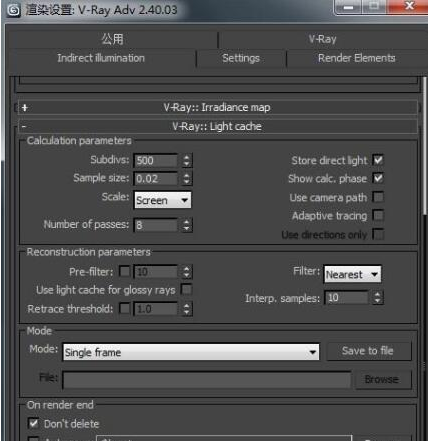Enable the Retrace threshold checkbox
Screen dimensions: 428x441
125,308
